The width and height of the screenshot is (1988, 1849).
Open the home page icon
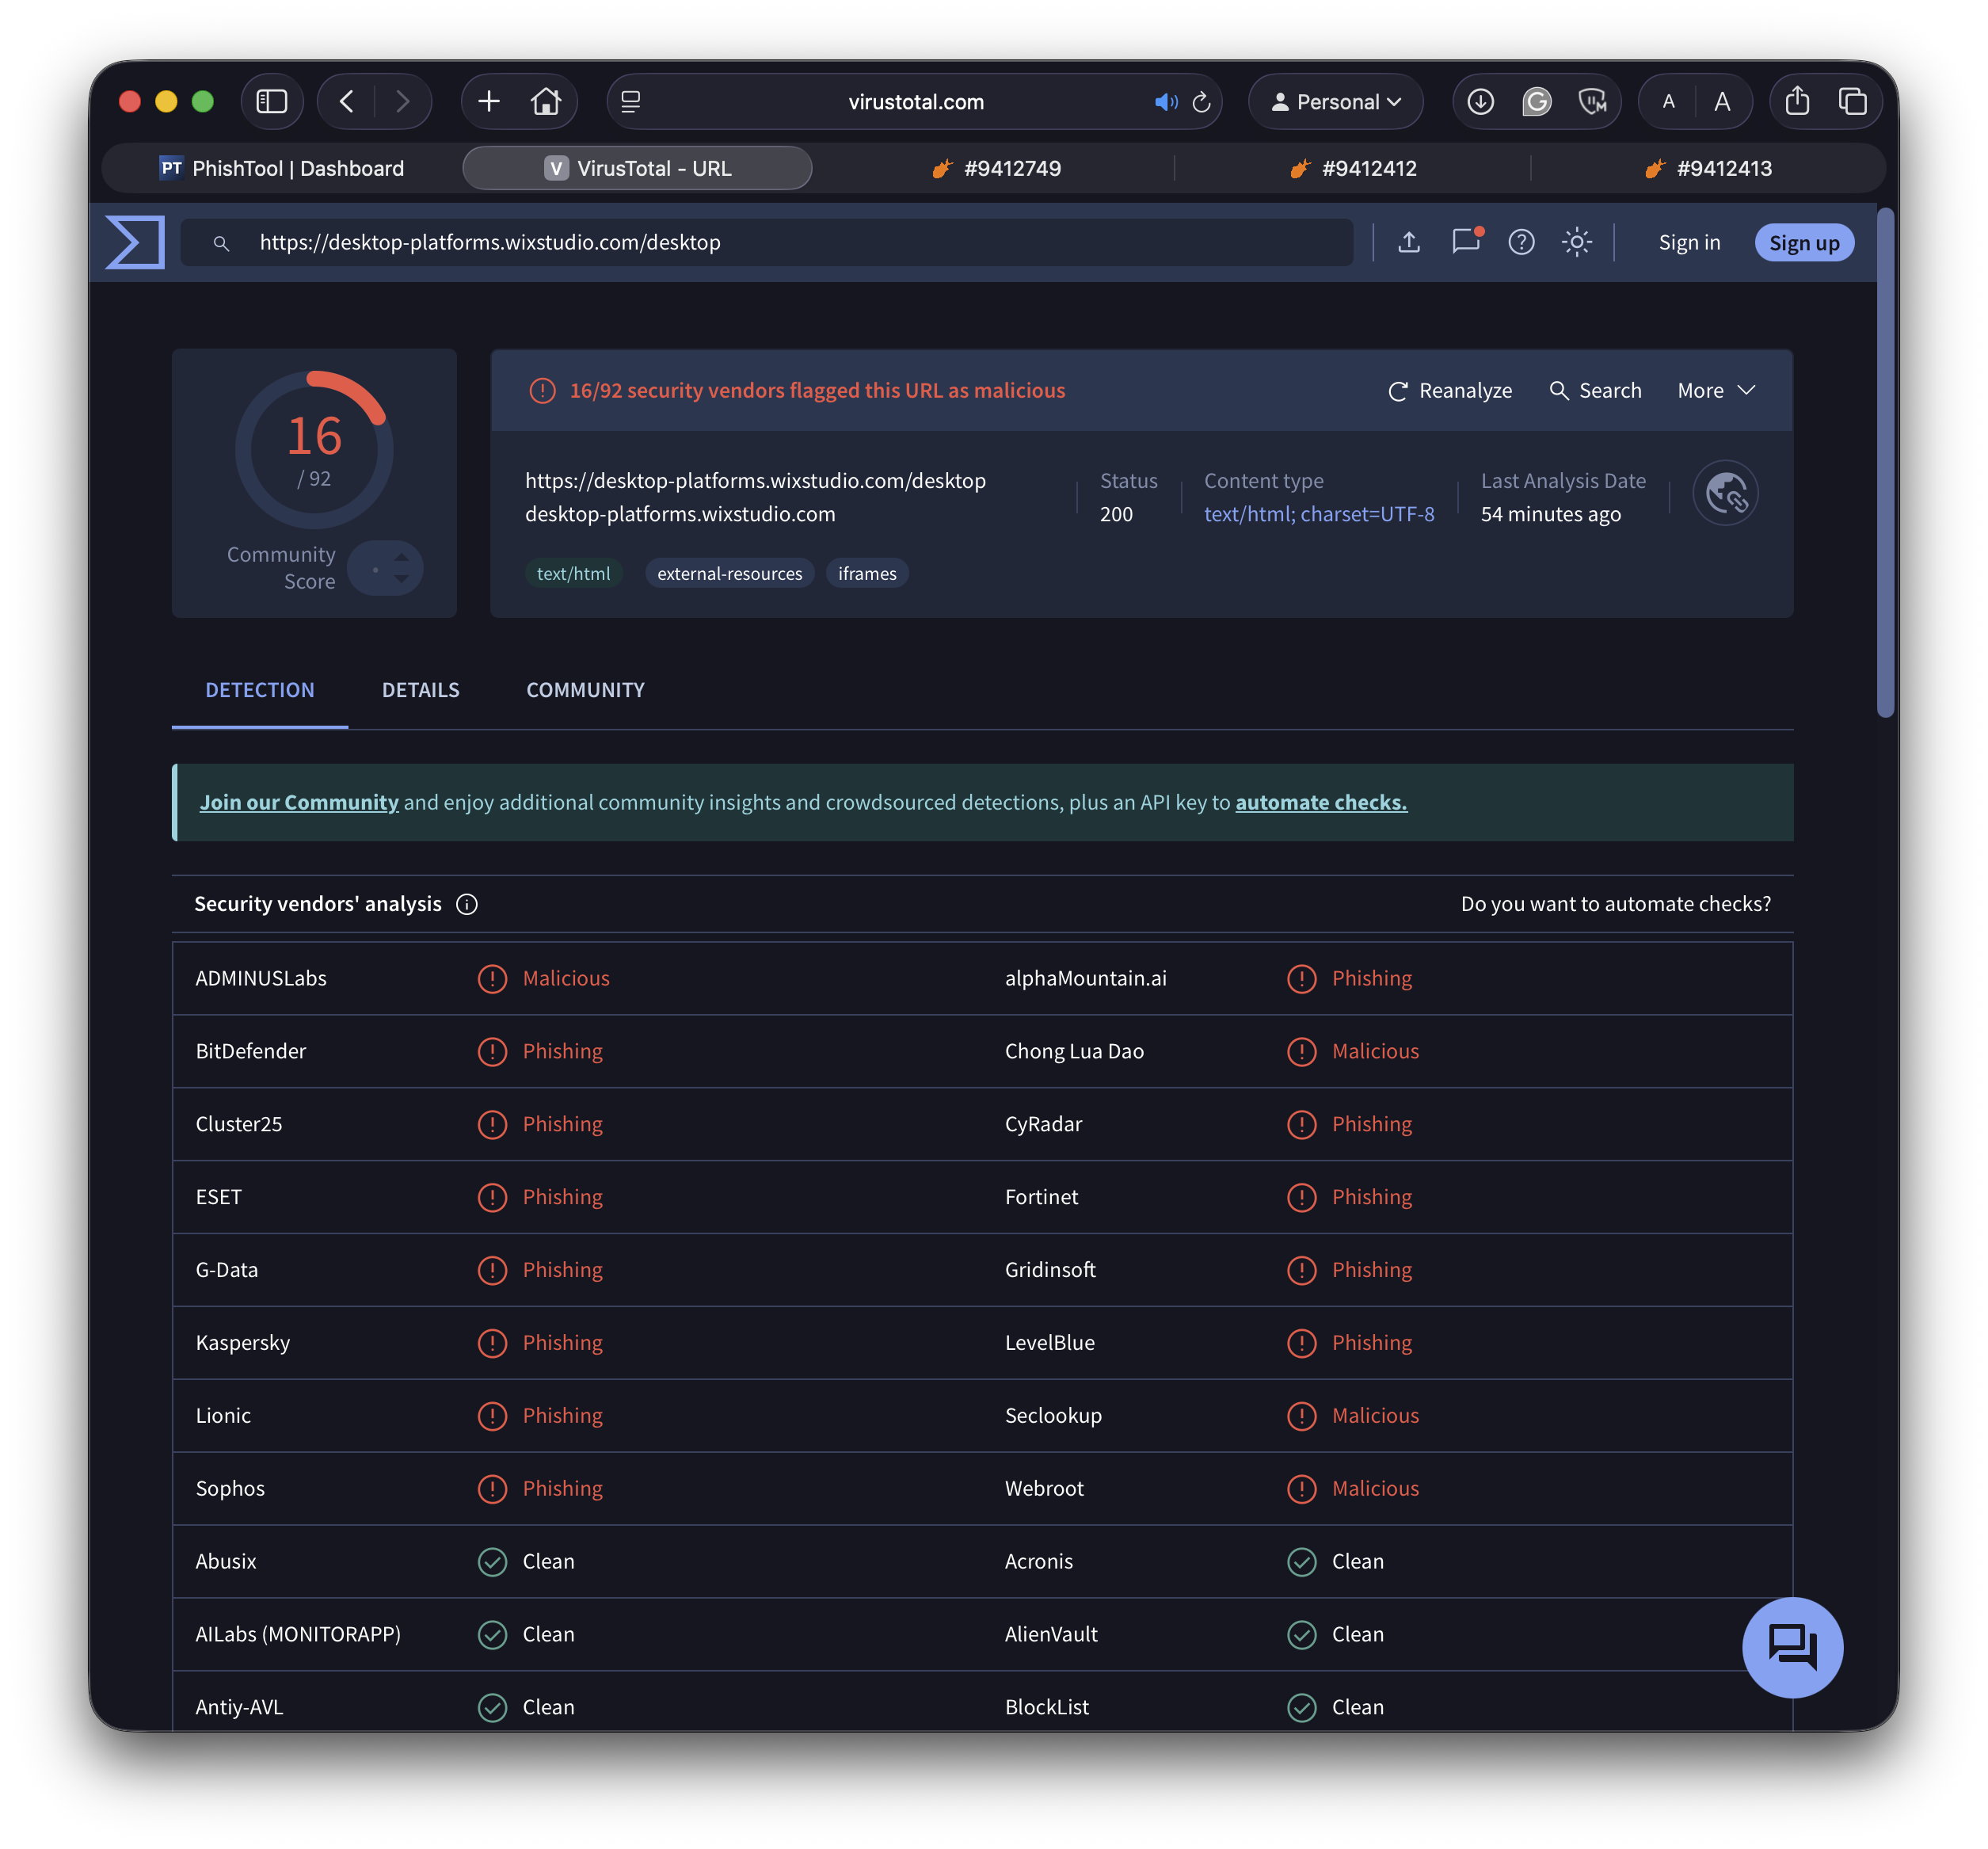coord(546,102)
